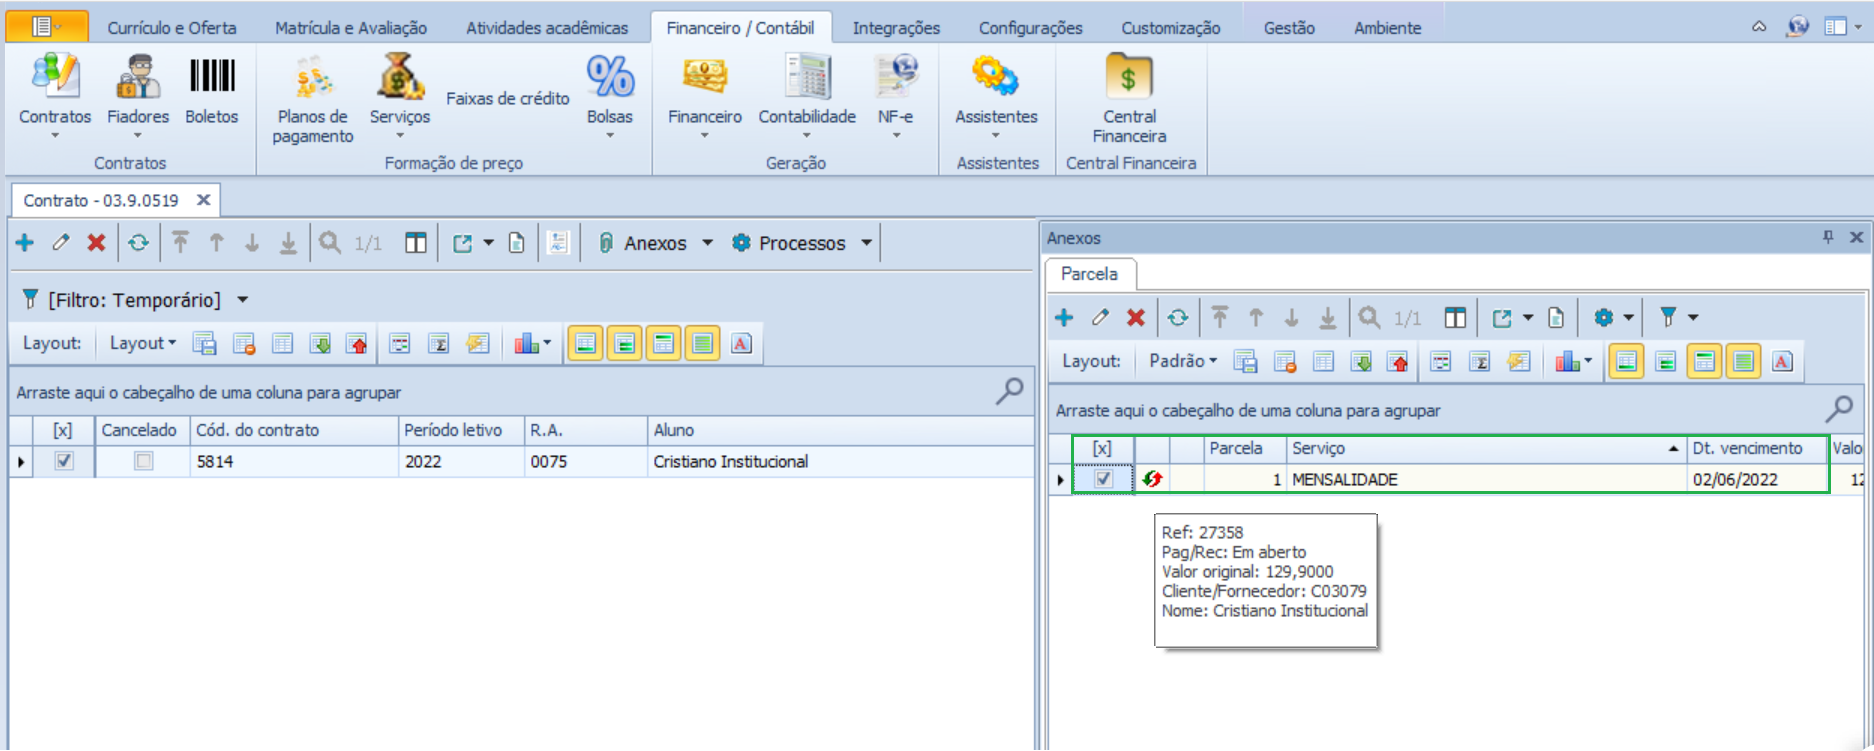Select the Cristiano Institucional cell
Image resolution: width=1874 pixels, height=751 pixels.
click(x=840, y=461)
